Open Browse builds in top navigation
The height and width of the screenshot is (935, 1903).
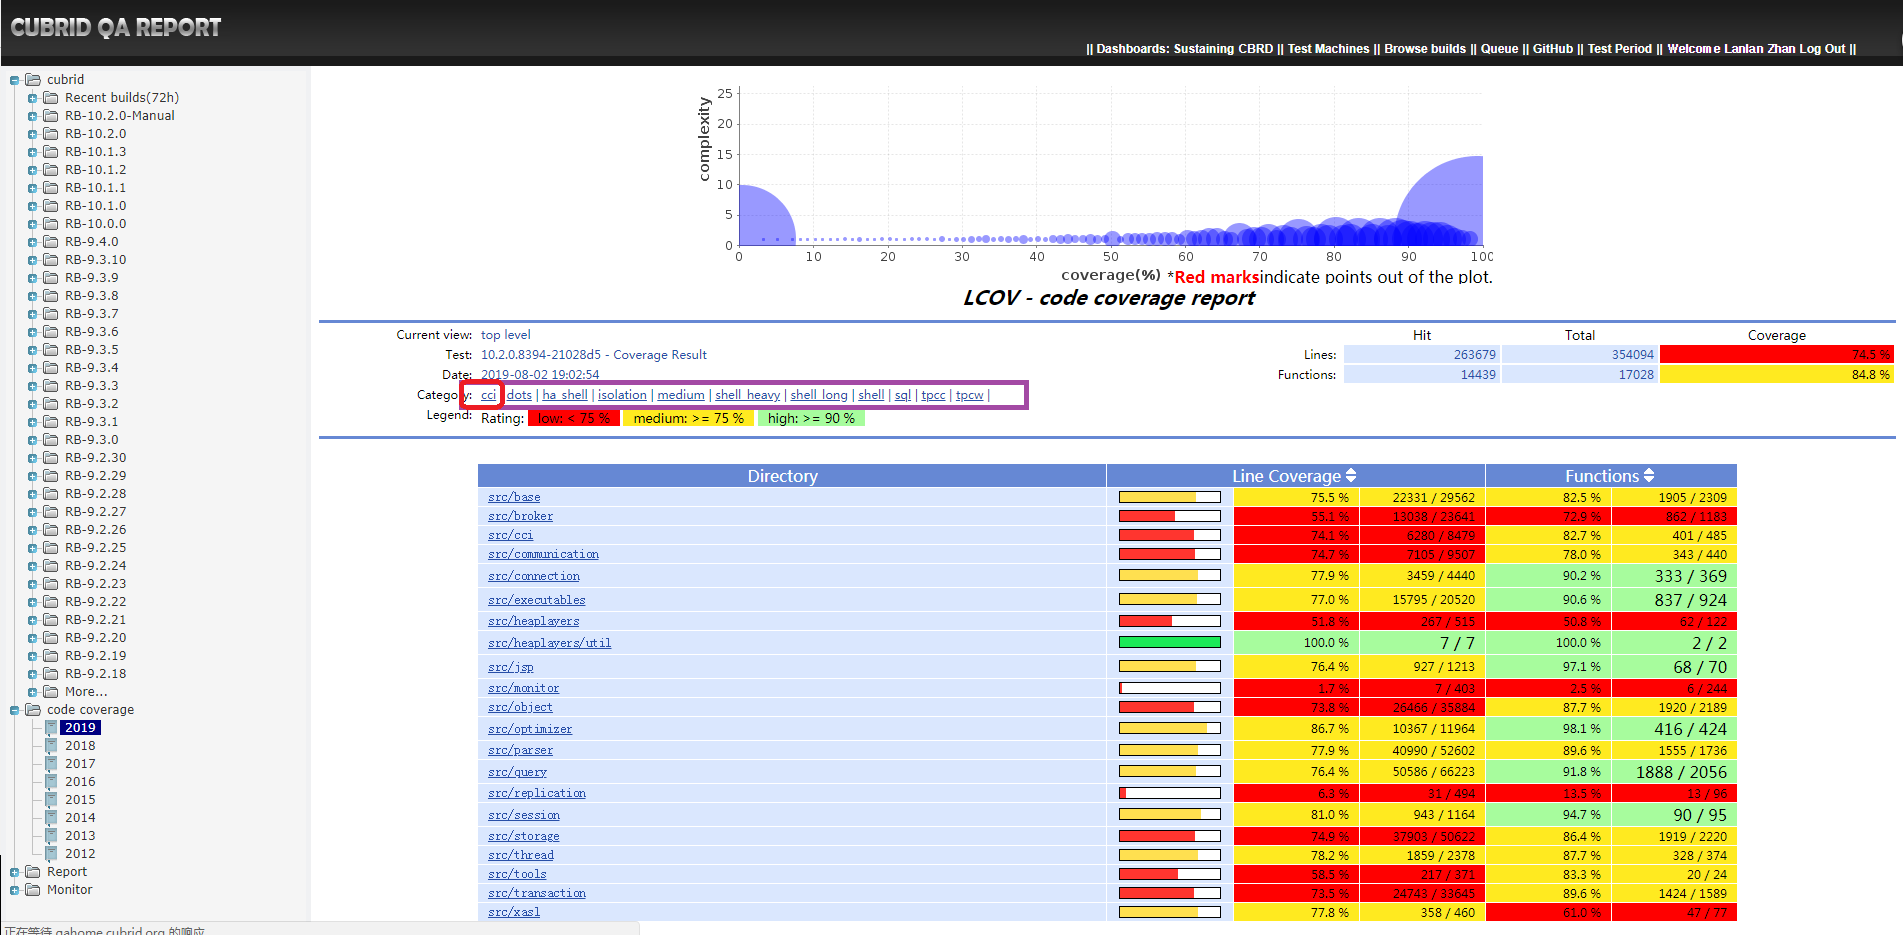1425,49
